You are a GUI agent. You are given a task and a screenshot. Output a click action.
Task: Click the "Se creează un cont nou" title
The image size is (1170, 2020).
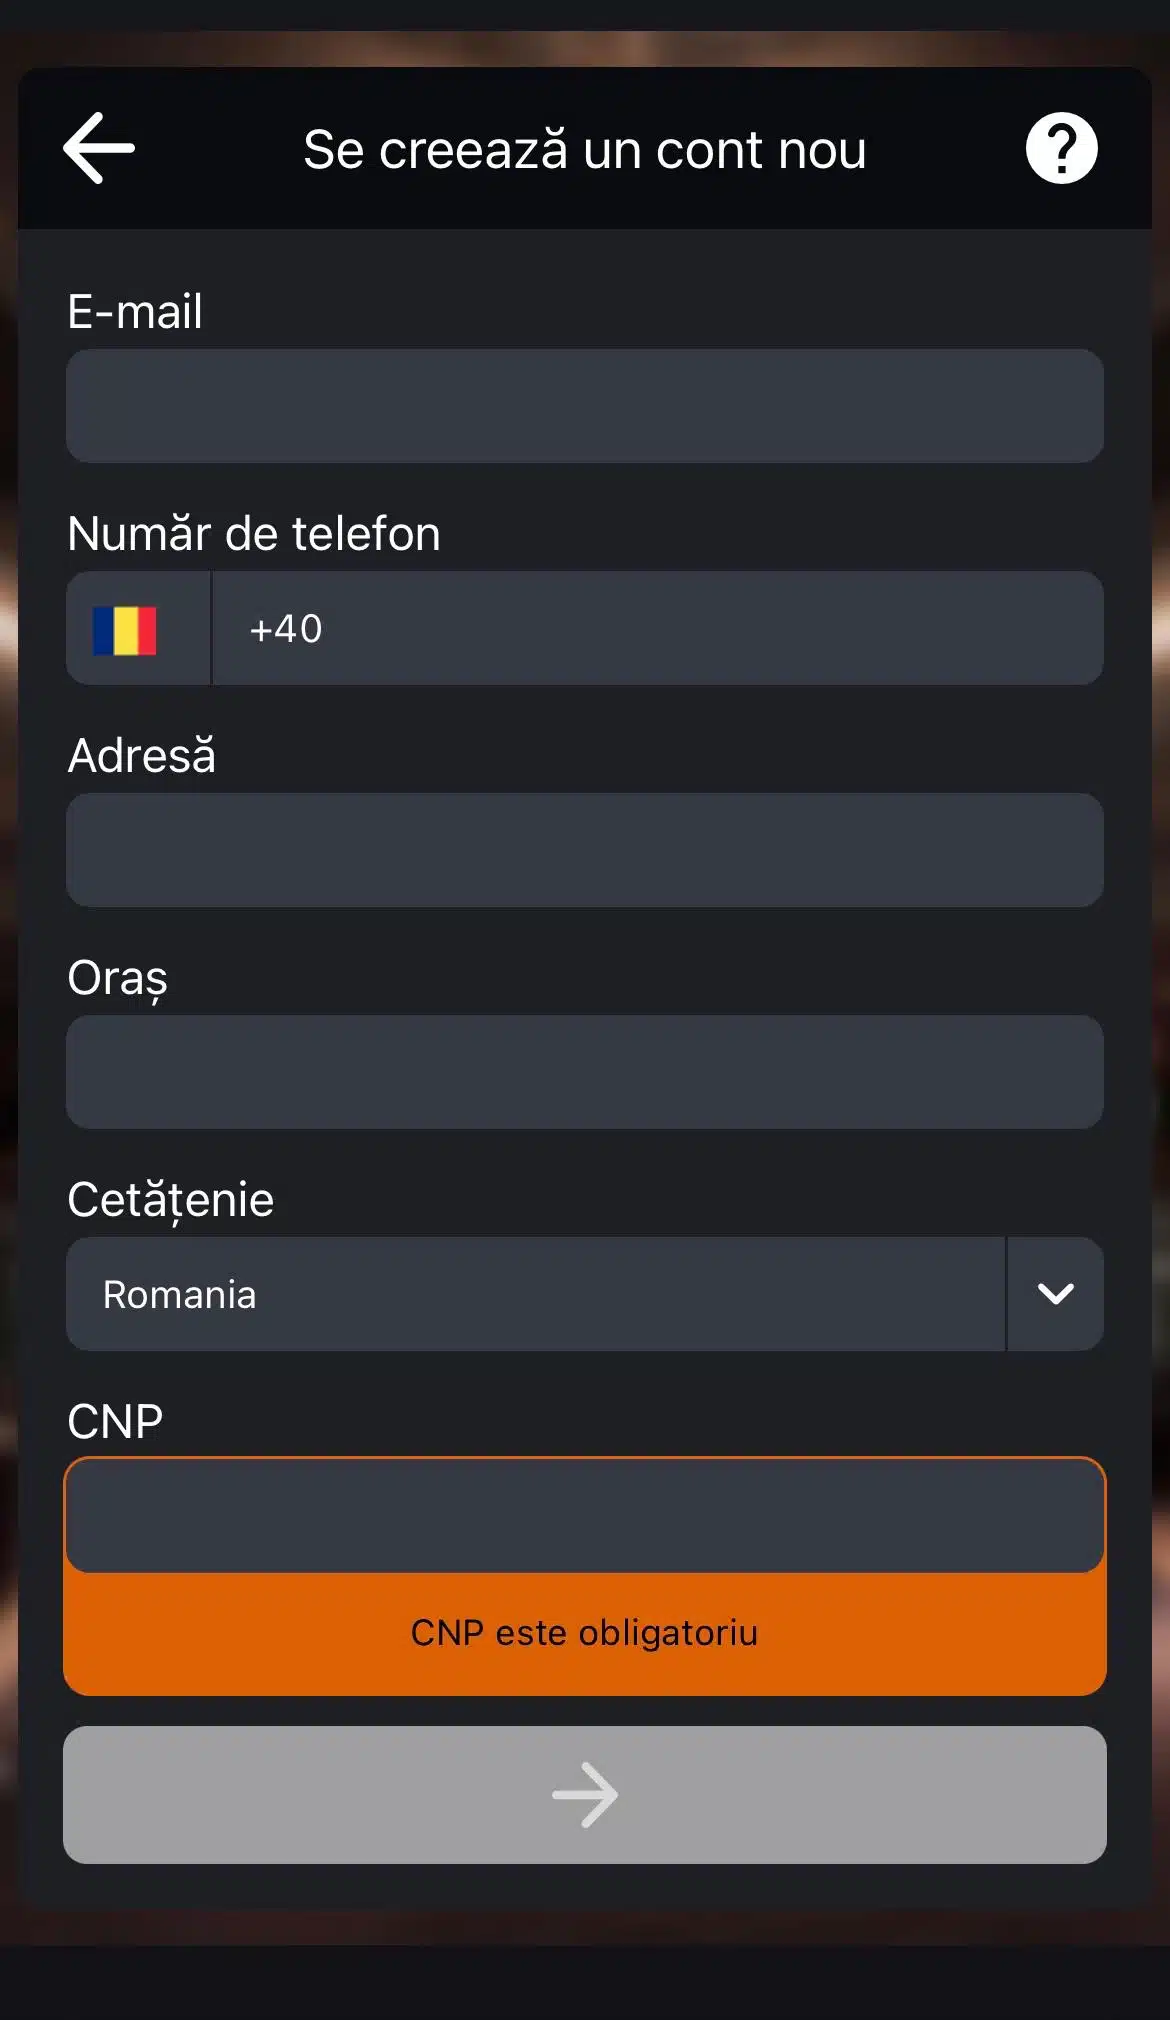click(584, 150)
